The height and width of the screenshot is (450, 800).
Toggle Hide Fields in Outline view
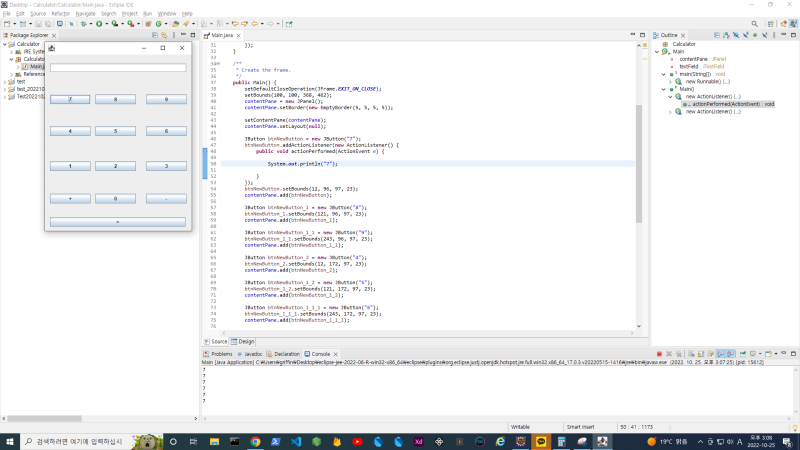(x=736, y=35)
